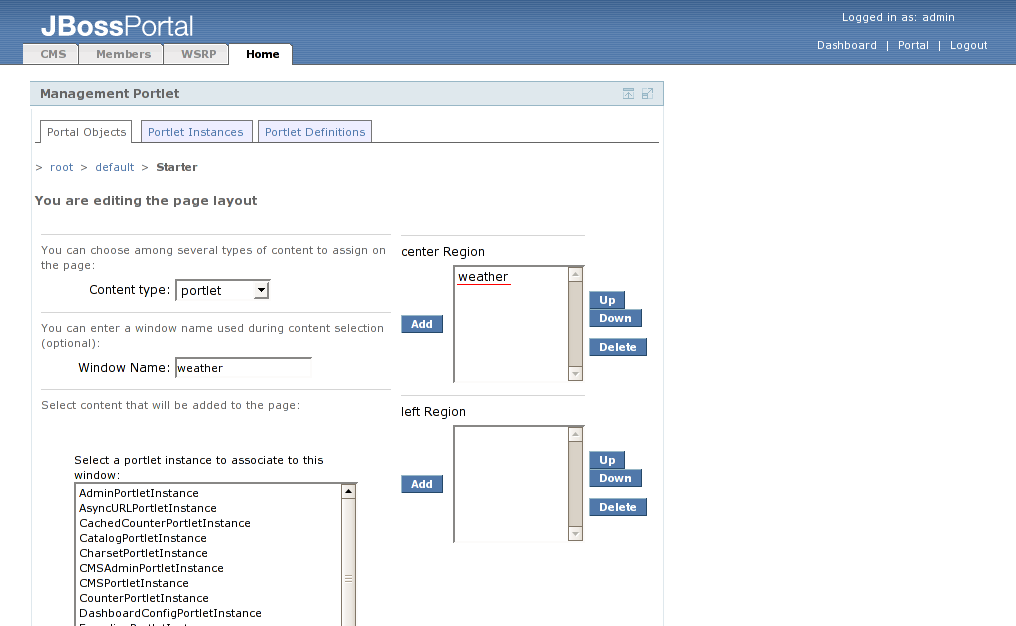Viewport: 1016px width, 626px height.
Task: Click scroll-up arrow of left Region list
Action: coord(575,434)
